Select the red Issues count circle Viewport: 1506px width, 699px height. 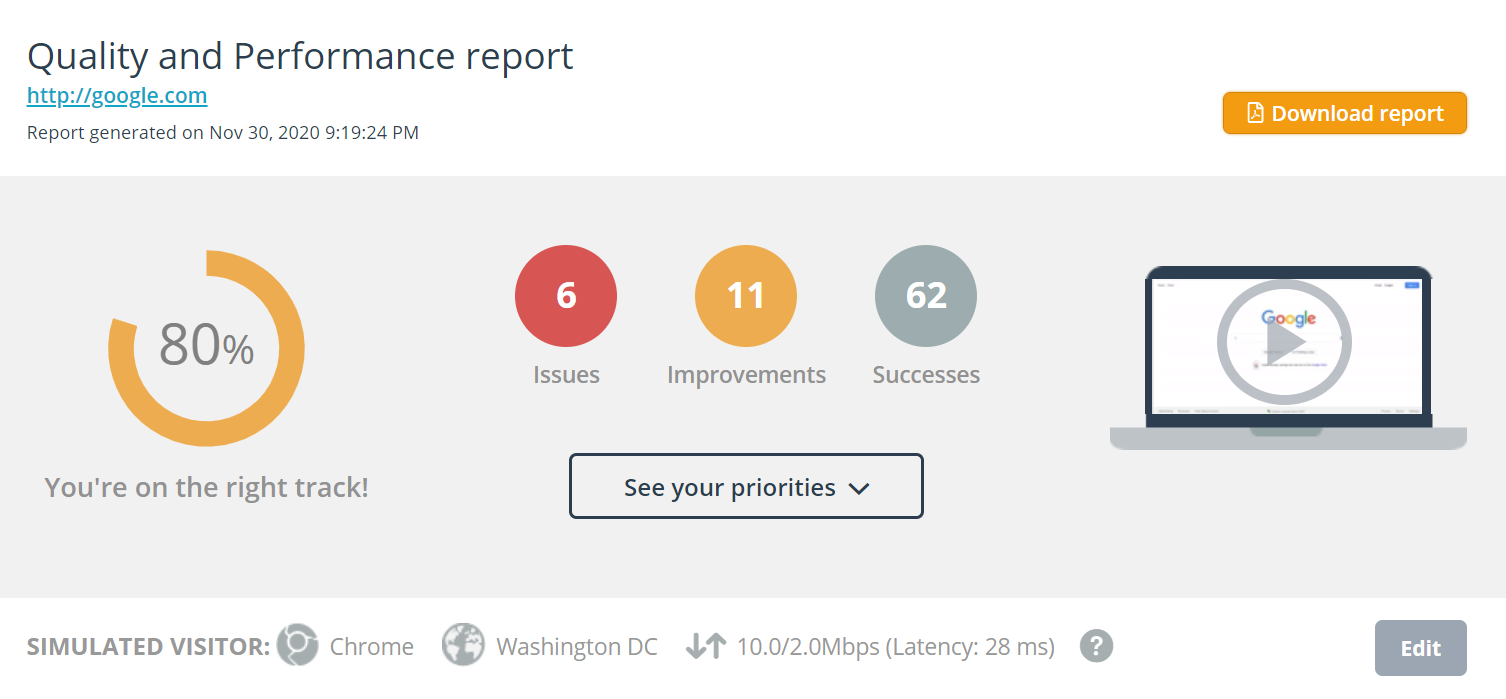tap(566, 296)
